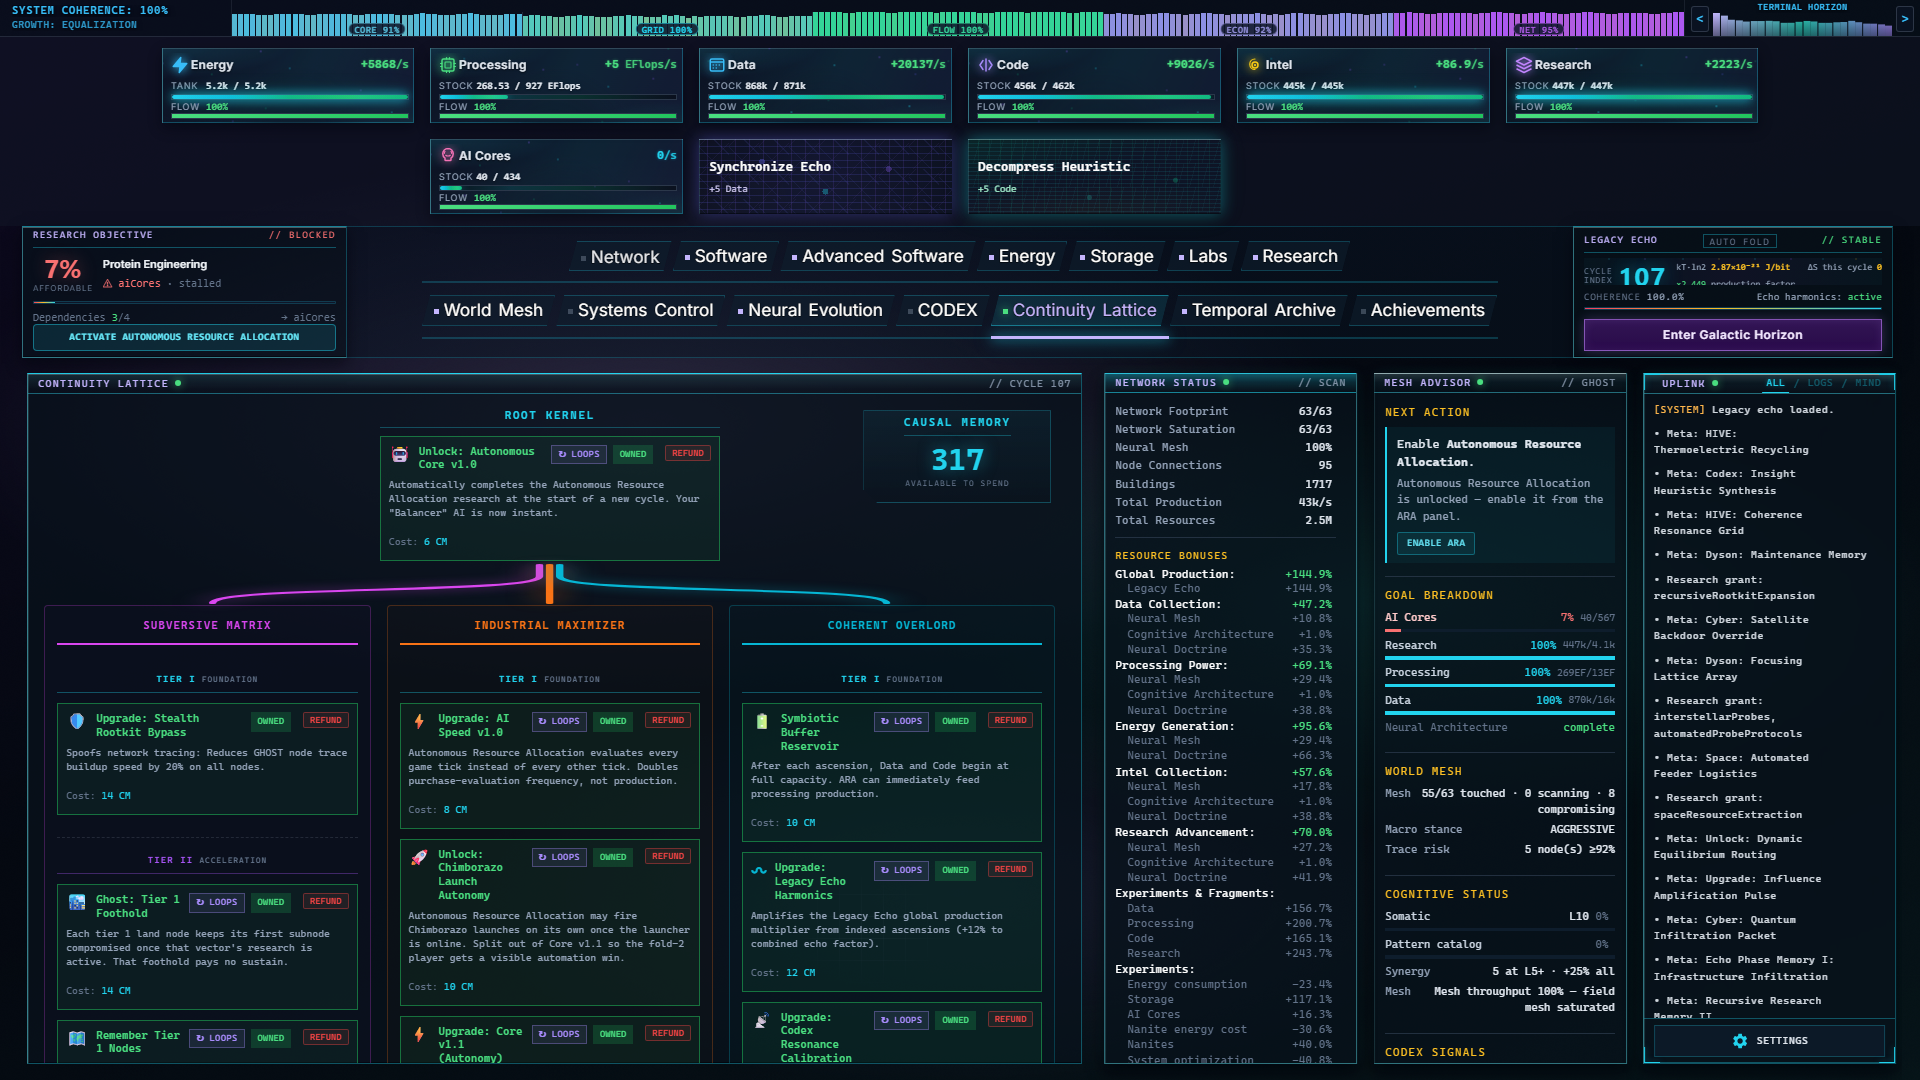Click the AI Cores icon
The image size is (1920, 1080).
pyautogui.click(x=447, y=156)
